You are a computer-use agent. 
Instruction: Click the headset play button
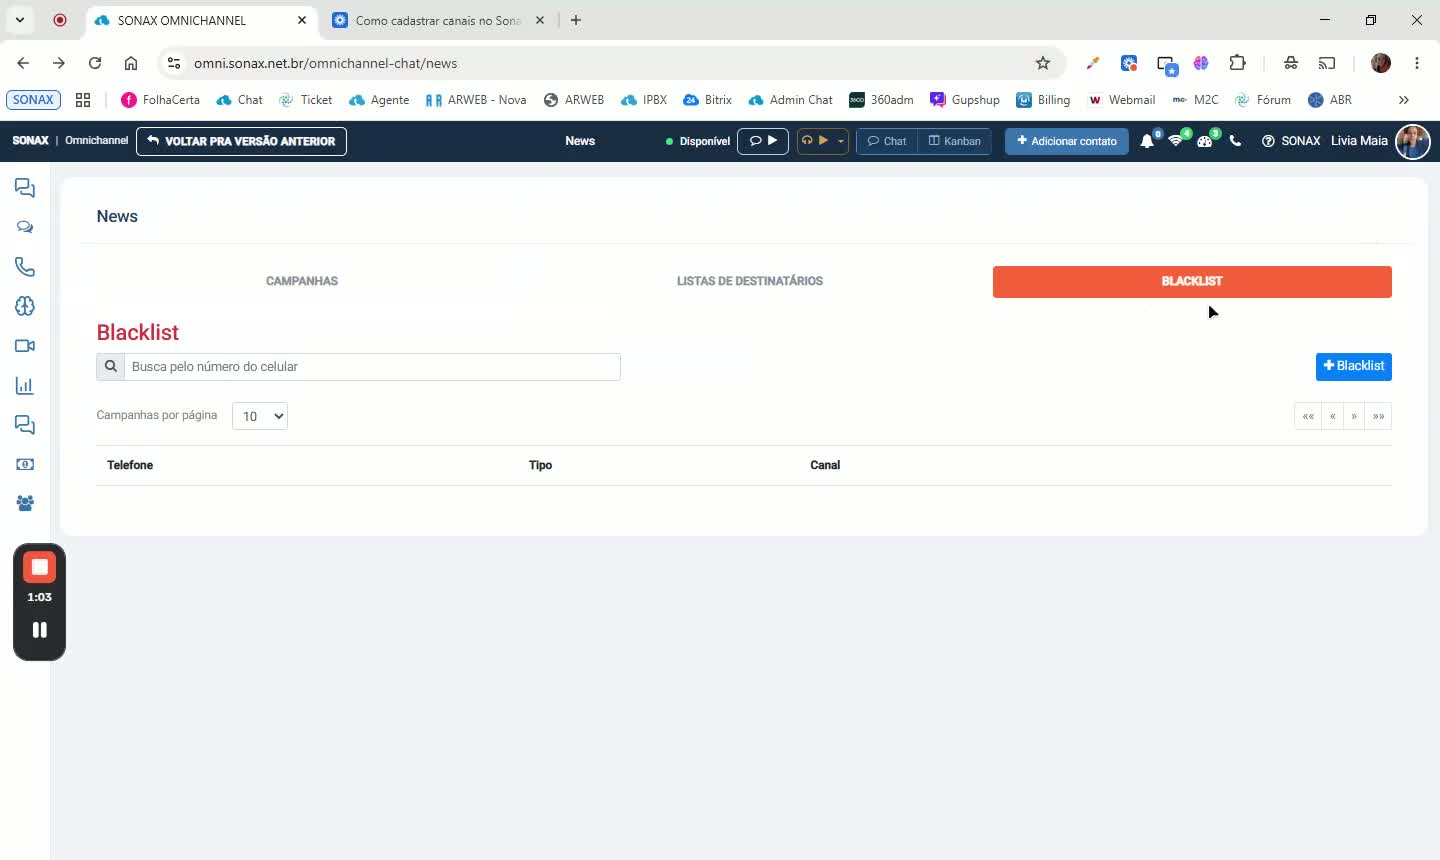click(x=815, y=141)
